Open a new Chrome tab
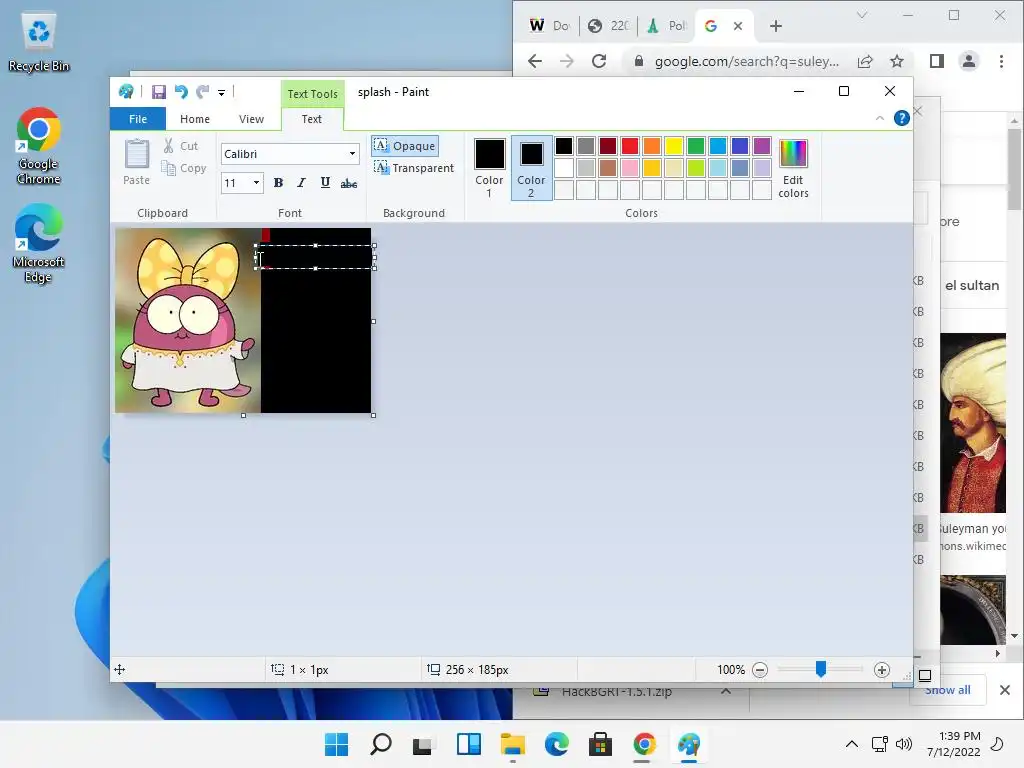 coord(775,26)
